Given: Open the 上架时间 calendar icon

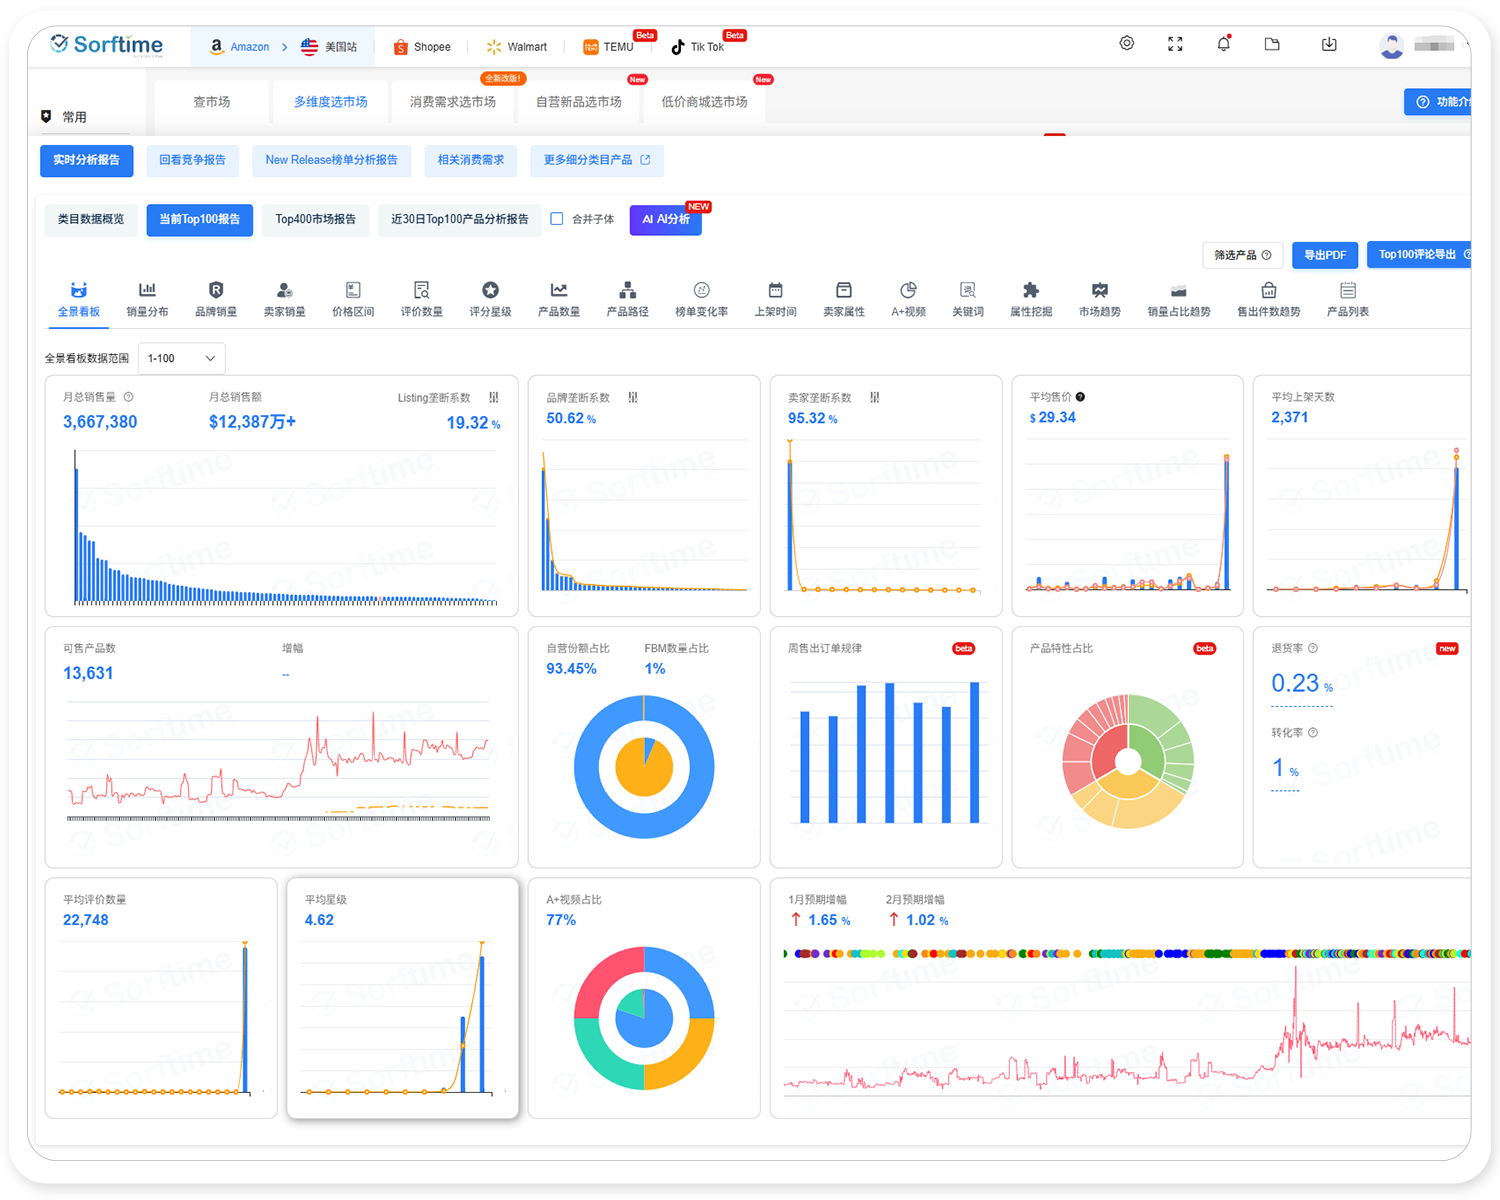Looking at the screenshot, I should pos(775,291).
